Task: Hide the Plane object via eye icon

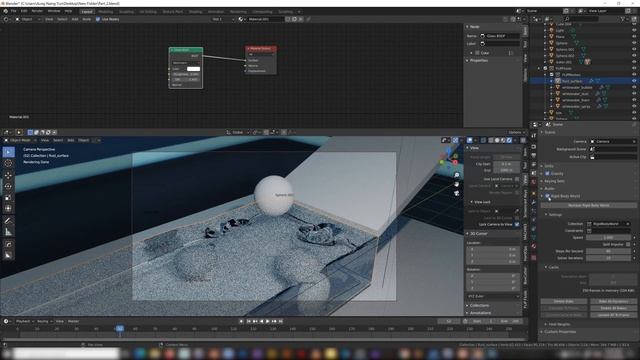Action: click(x=634, y=37)
